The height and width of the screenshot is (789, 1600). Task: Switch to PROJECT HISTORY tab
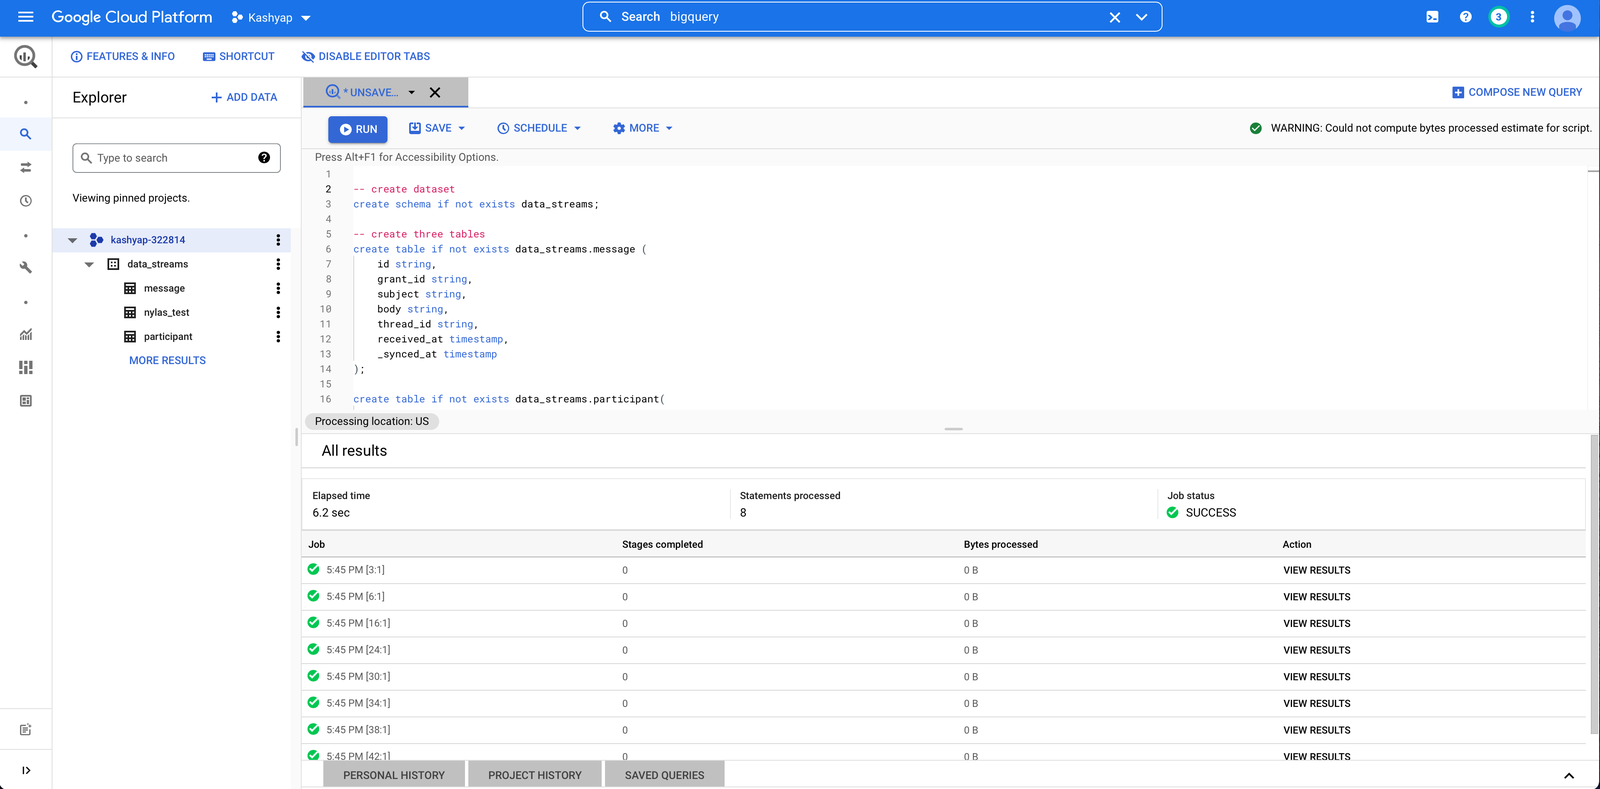point(535,775)
